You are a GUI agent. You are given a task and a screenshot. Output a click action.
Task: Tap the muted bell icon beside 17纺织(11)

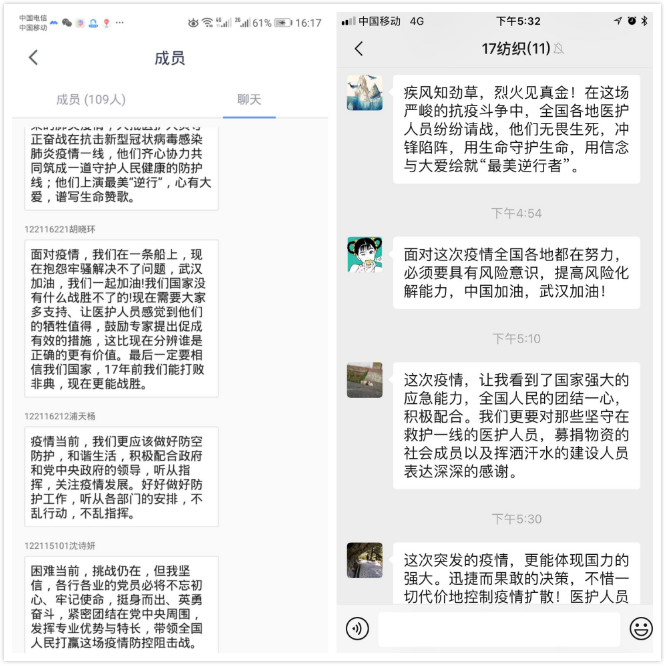[x=559, y=49]
